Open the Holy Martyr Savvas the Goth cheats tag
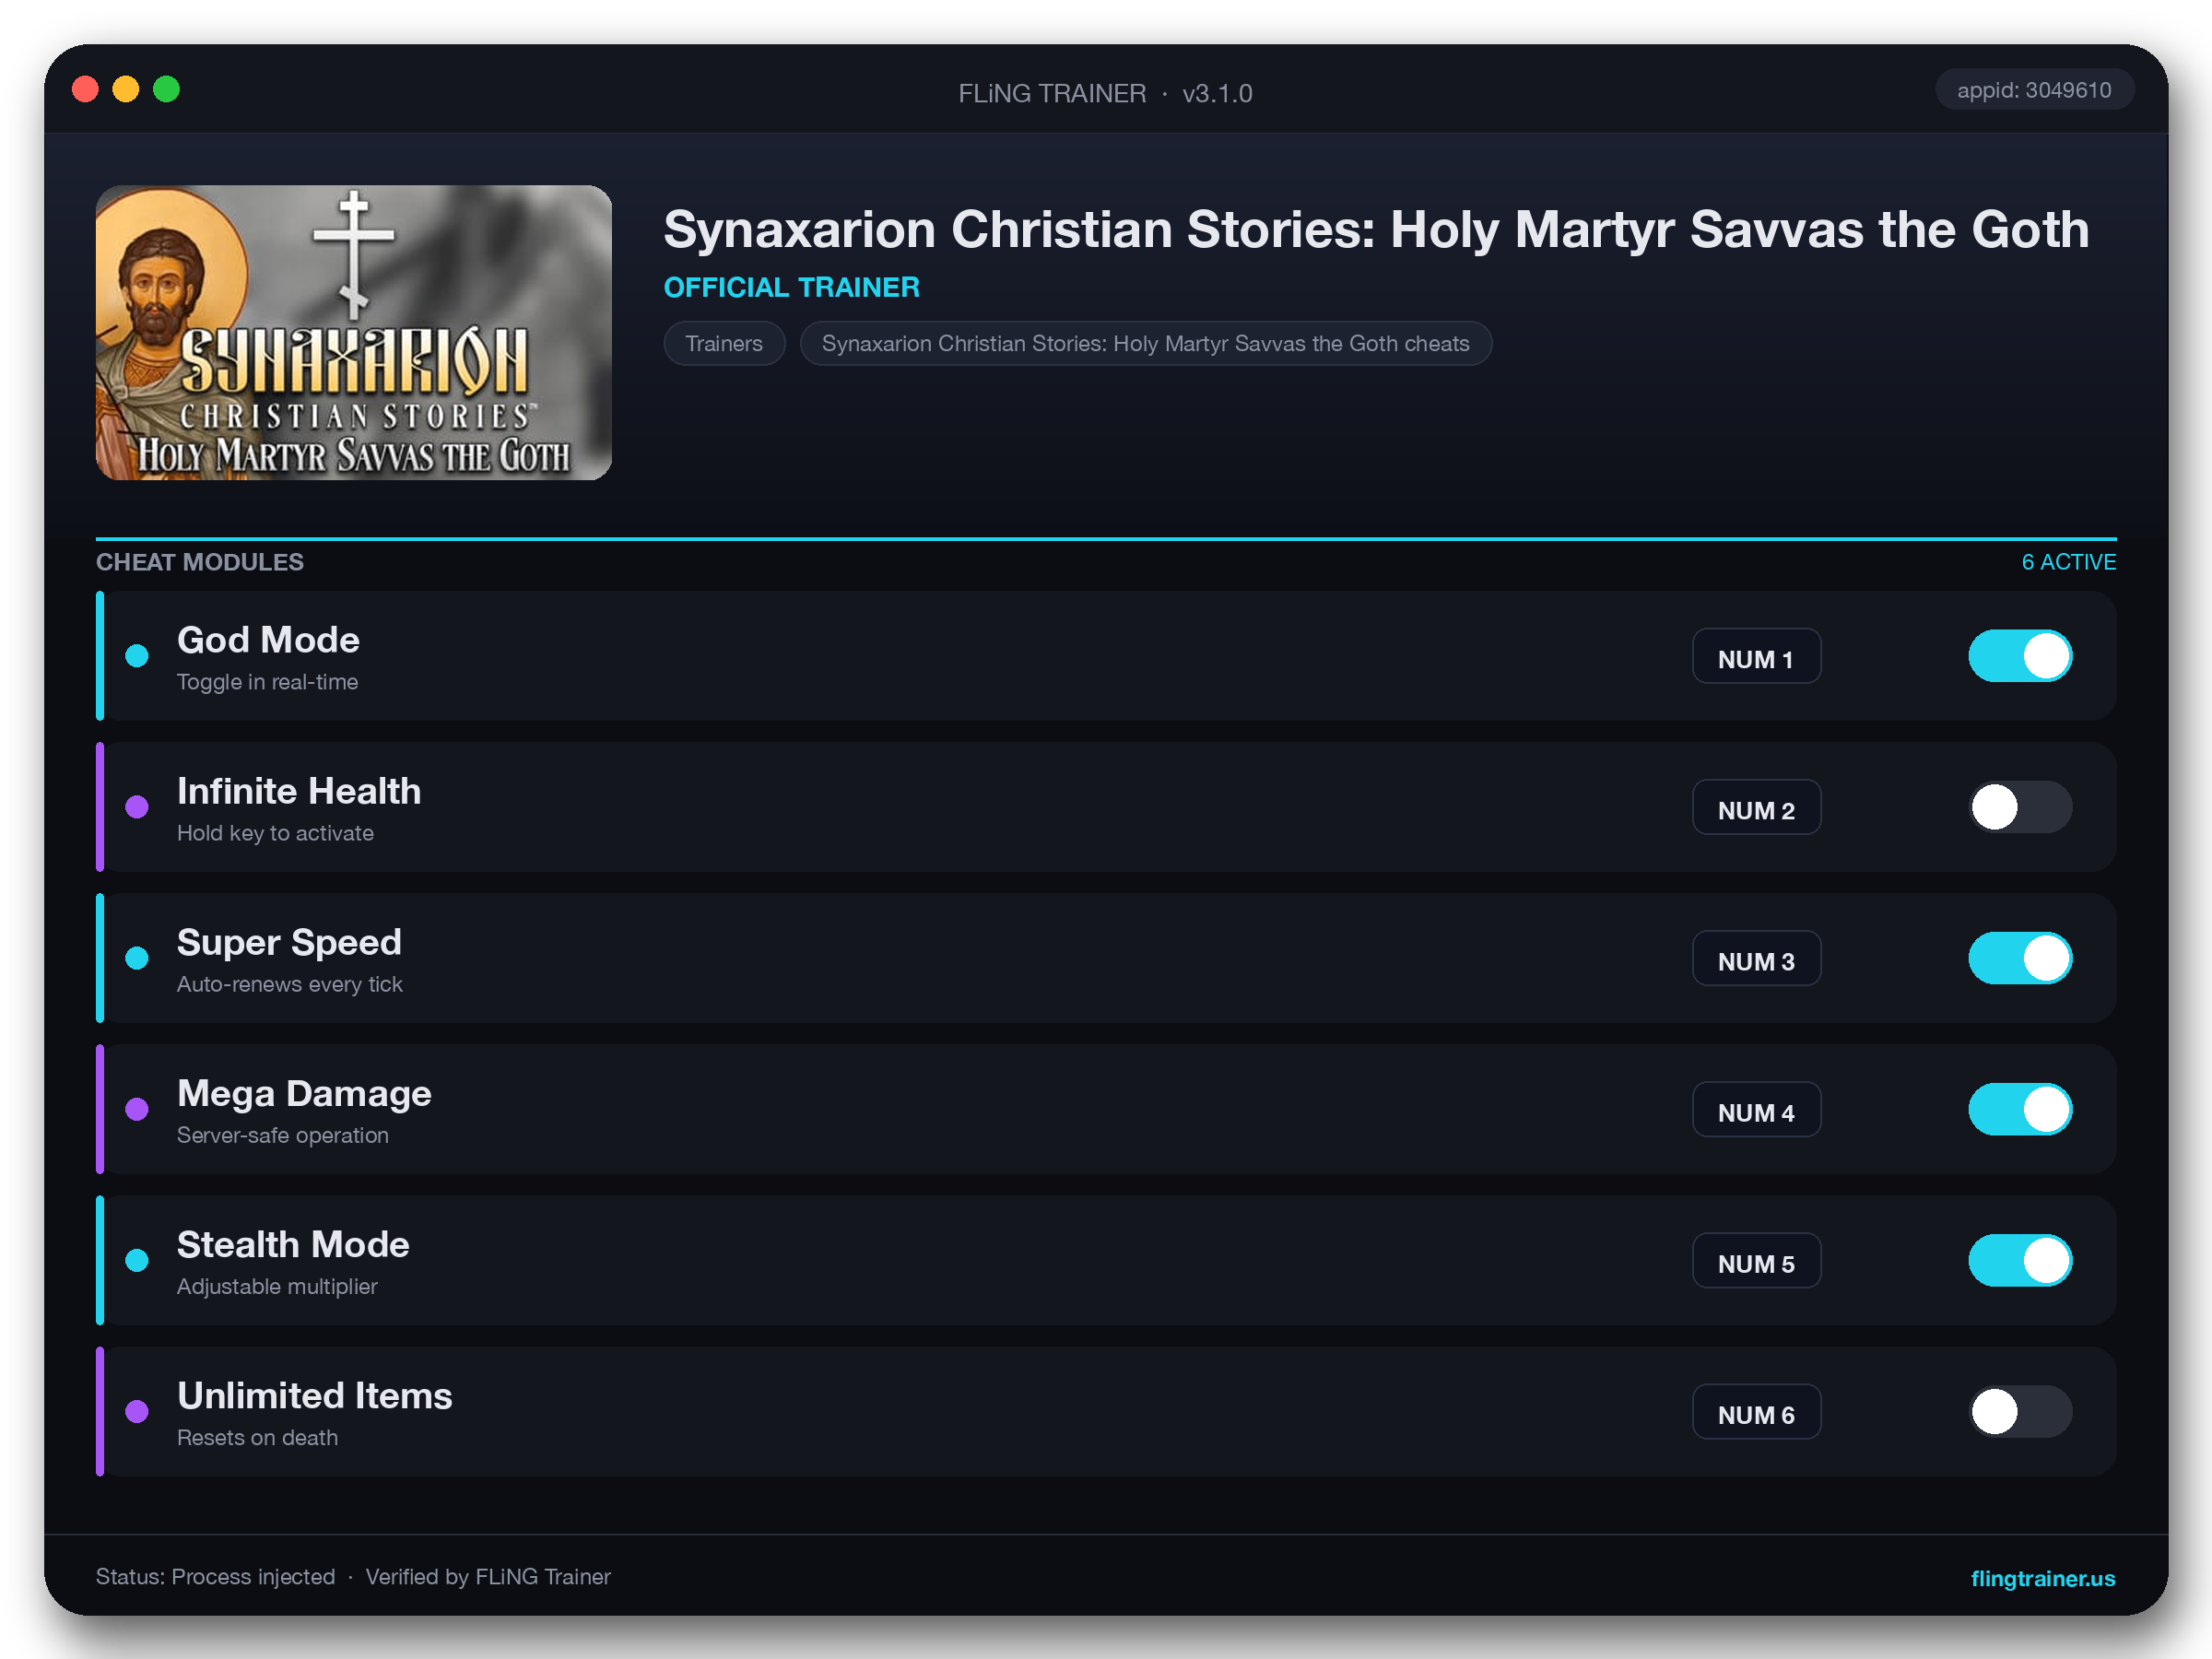This screenshot has width=2212, height=1659. pos(1146,343)
